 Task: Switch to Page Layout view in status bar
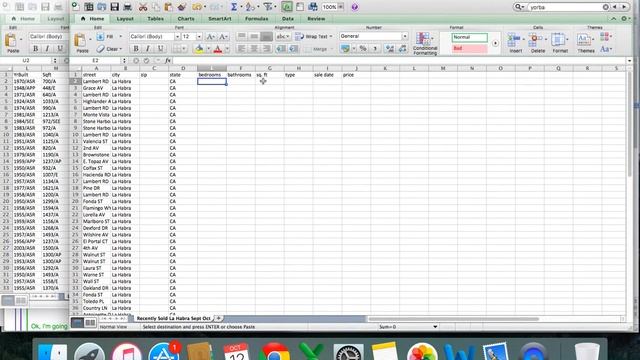click(x=90, y=323)
